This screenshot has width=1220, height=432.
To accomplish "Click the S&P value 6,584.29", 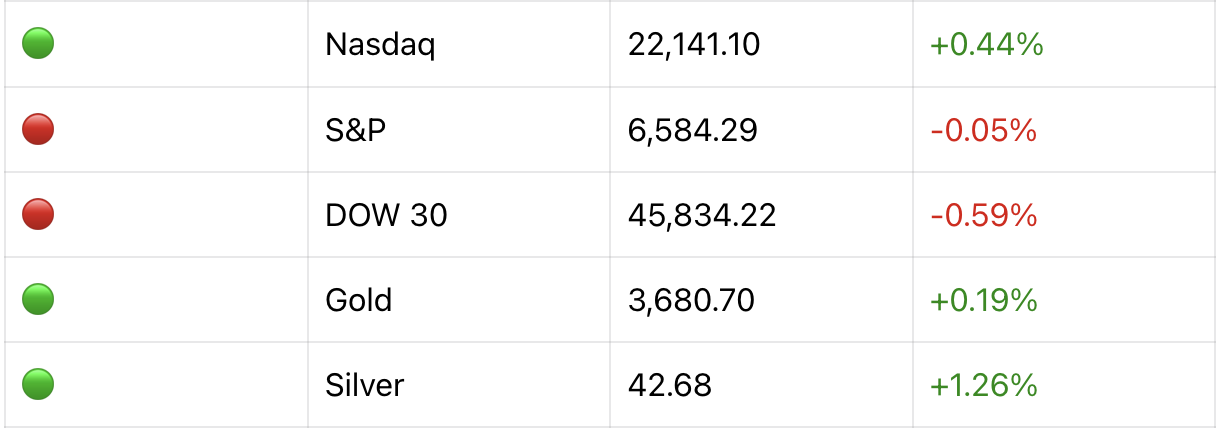I will (x=693, y=130).
